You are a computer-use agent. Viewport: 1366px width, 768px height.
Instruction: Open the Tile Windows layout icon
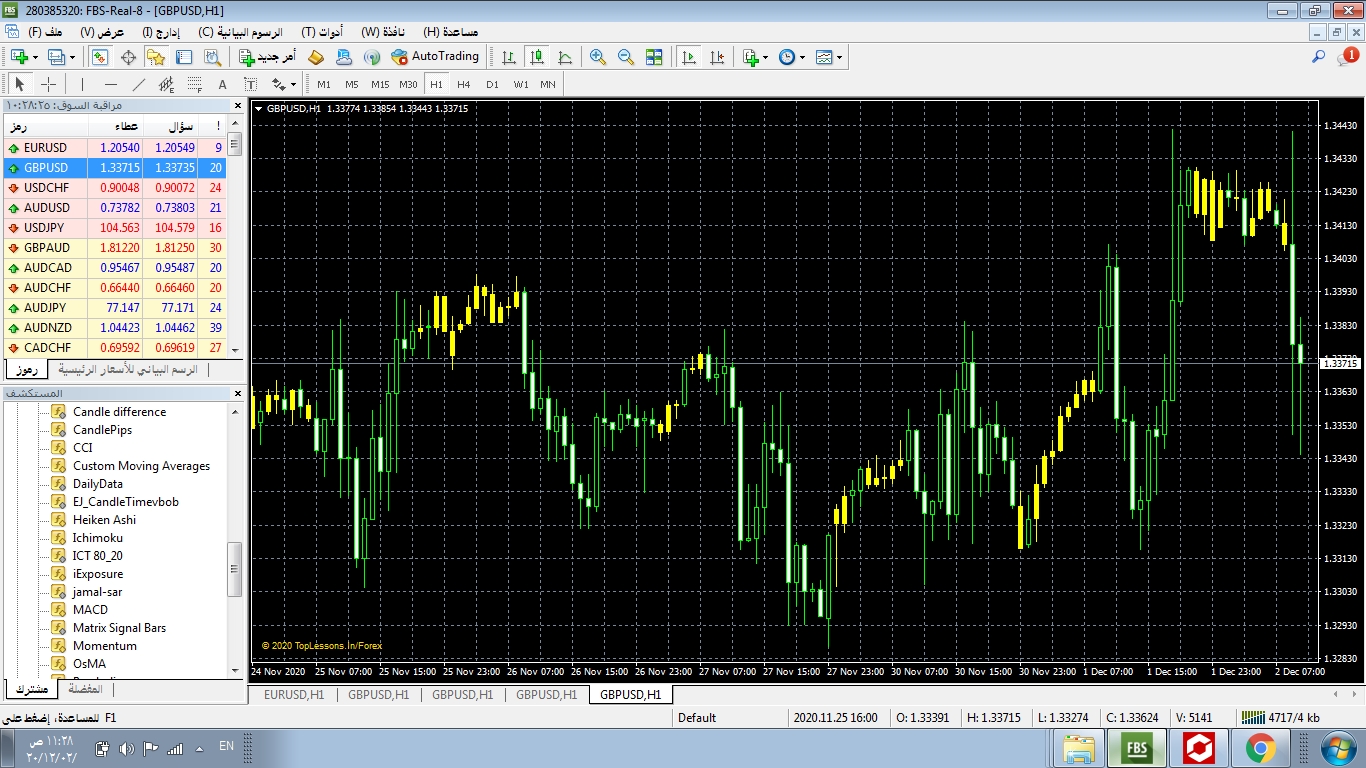654,58
